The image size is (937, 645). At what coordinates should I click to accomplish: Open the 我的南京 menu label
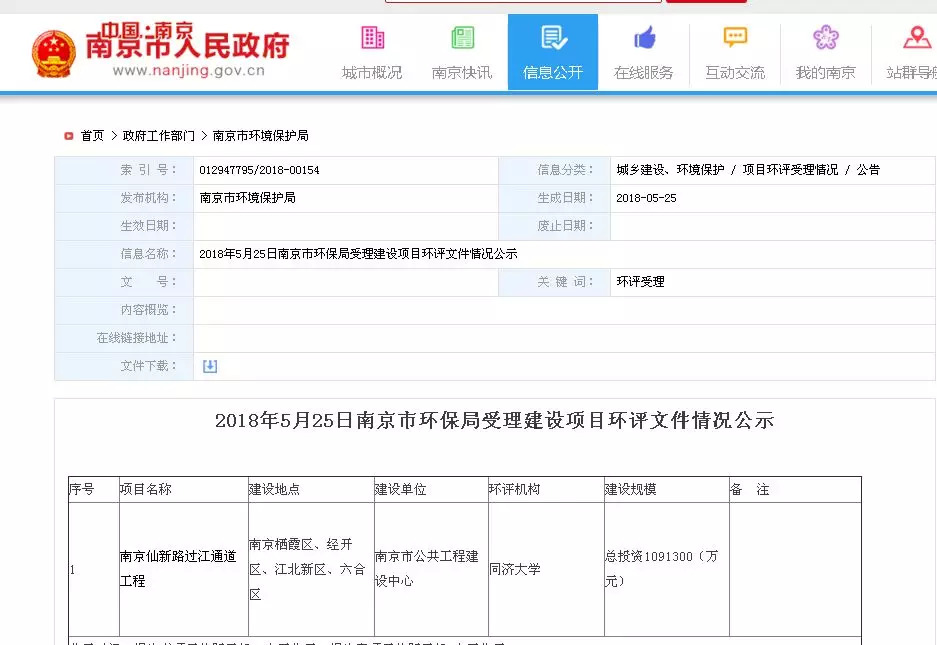pyautogui.click(x=826, y=73)
